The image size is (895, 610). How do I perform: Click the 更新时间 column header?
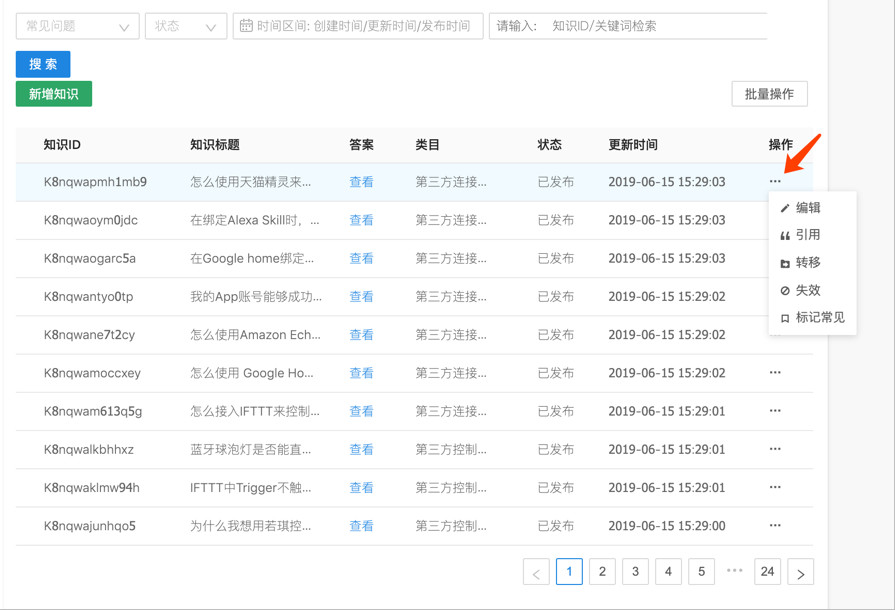point(633,145)
